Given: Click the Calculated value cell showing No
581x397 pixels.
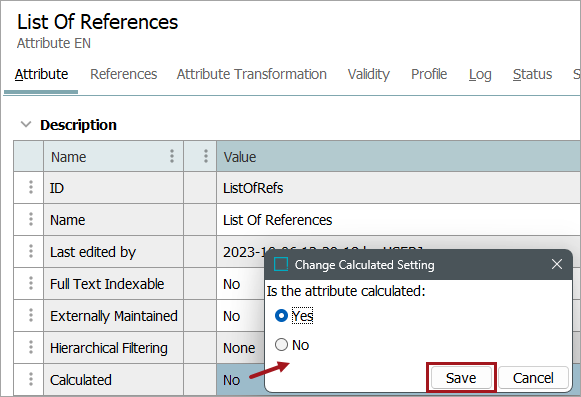Looking at the screenshot, I should pos(240,380).
